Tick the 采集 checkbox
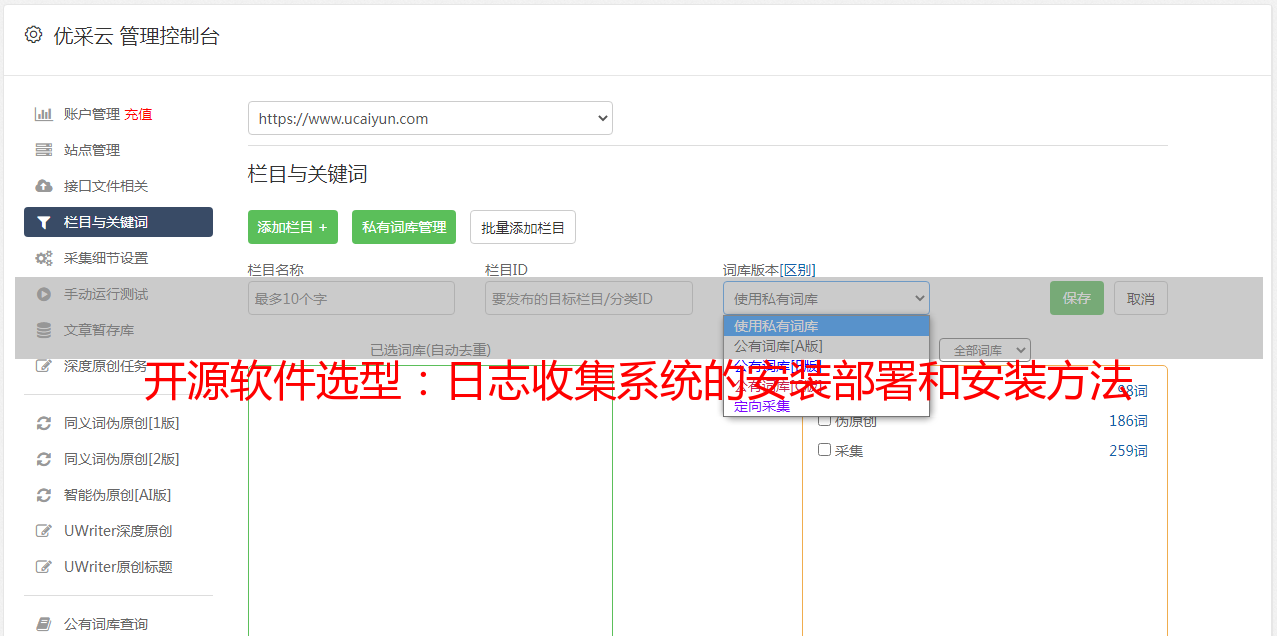1277x636 pixels. [825, 450]
